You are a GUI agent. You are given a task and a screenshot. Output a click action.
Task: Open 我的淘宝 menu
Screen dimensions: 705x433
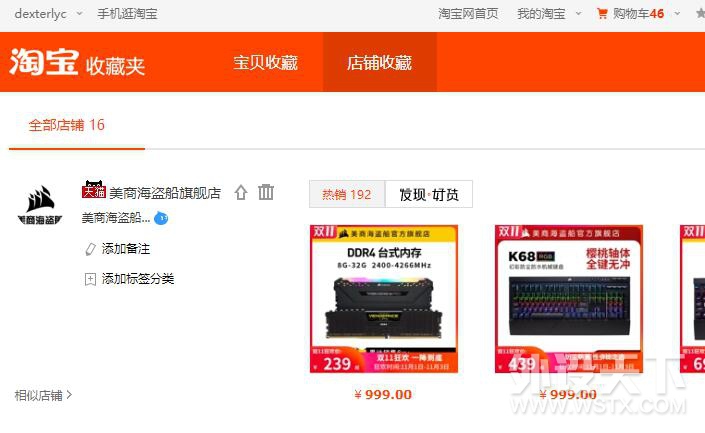coord(541,14)
